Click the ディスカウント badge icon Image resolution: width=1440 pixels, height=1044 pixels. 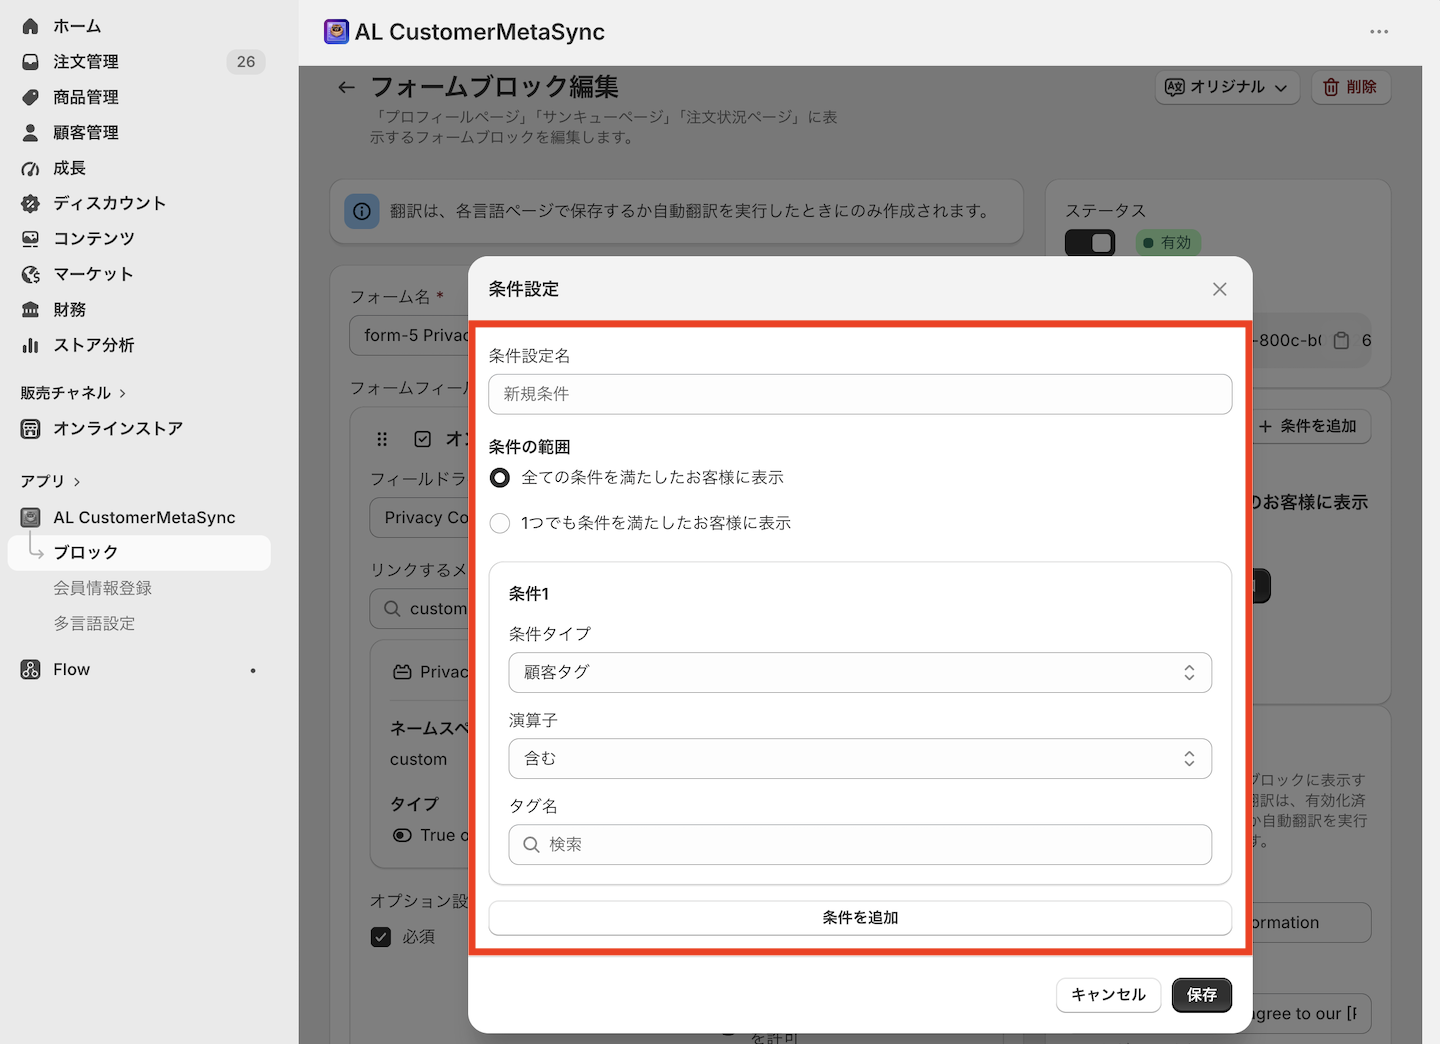[x=31, y=203]
